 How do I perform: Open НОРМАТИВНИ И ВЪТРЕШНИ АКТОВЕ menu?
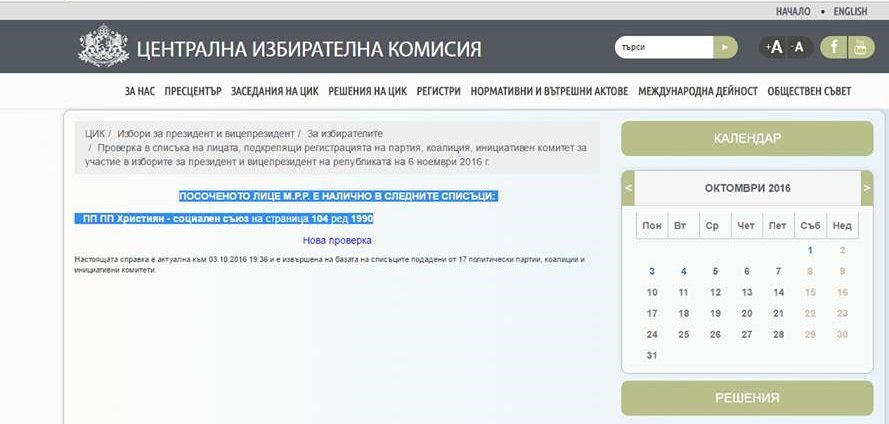point(549,91)
